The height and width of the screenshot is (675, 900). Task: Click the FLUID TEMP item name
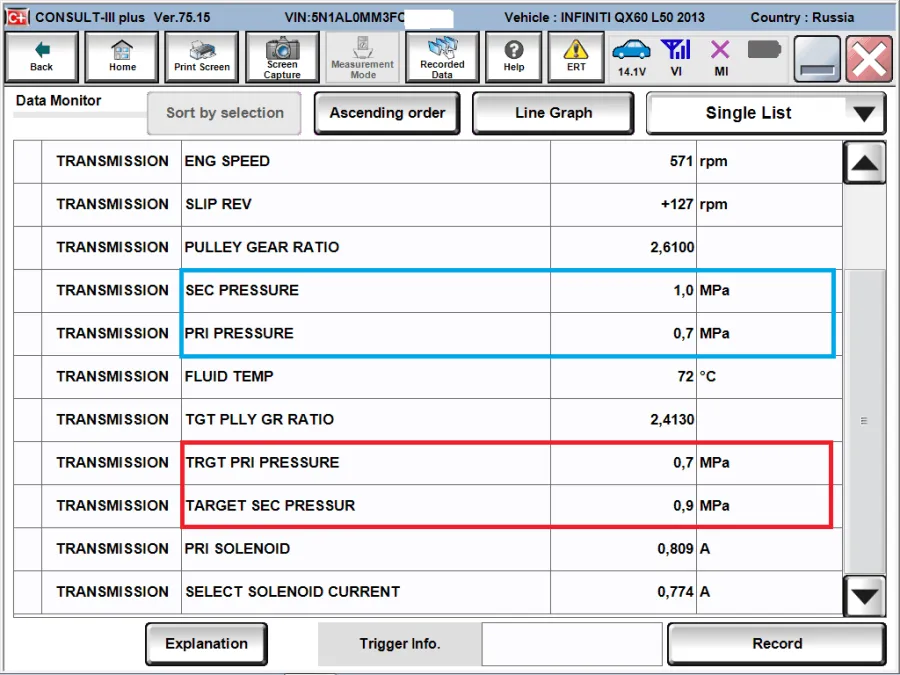(229, 377)
